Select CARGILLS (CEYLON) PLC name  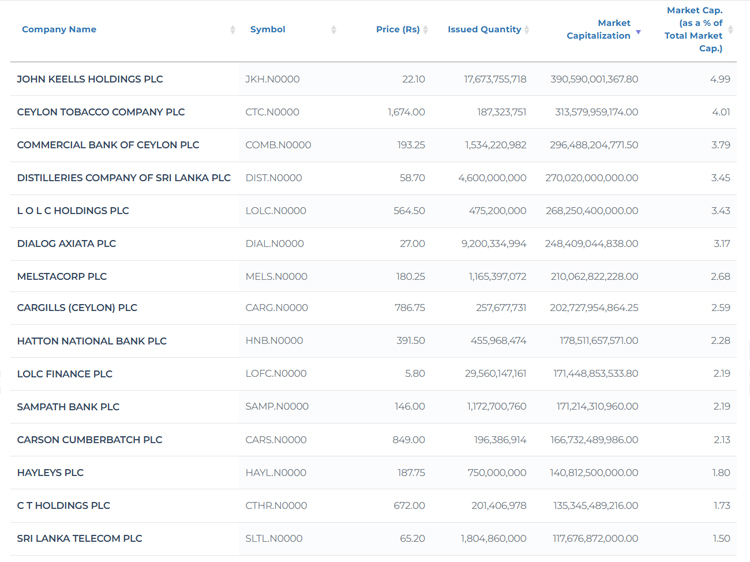(x=77, y=308)
